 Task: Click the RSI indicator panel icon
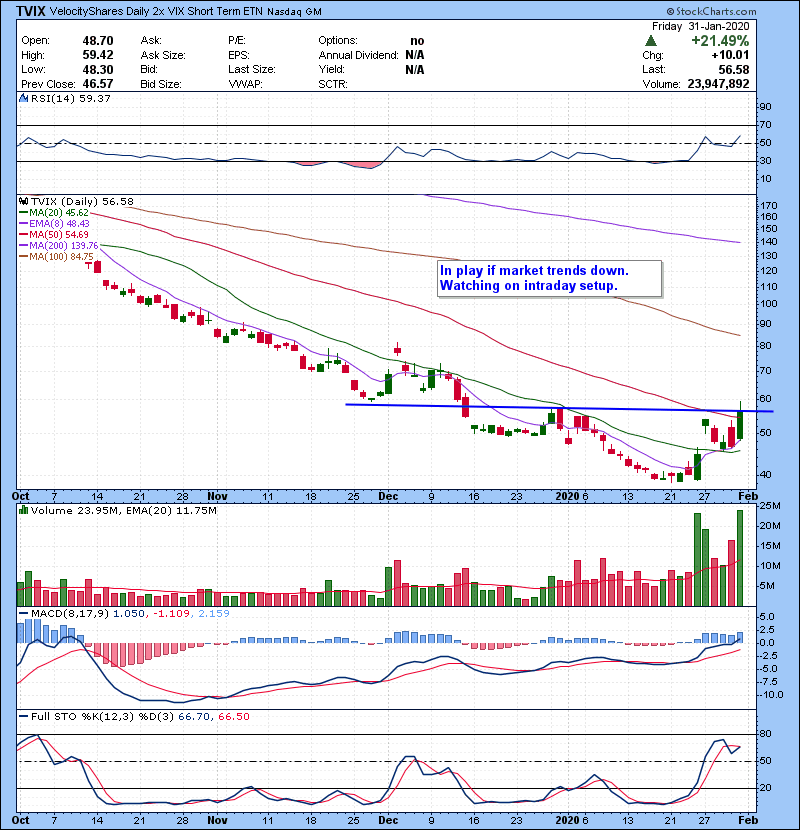[x=24, y=98]
